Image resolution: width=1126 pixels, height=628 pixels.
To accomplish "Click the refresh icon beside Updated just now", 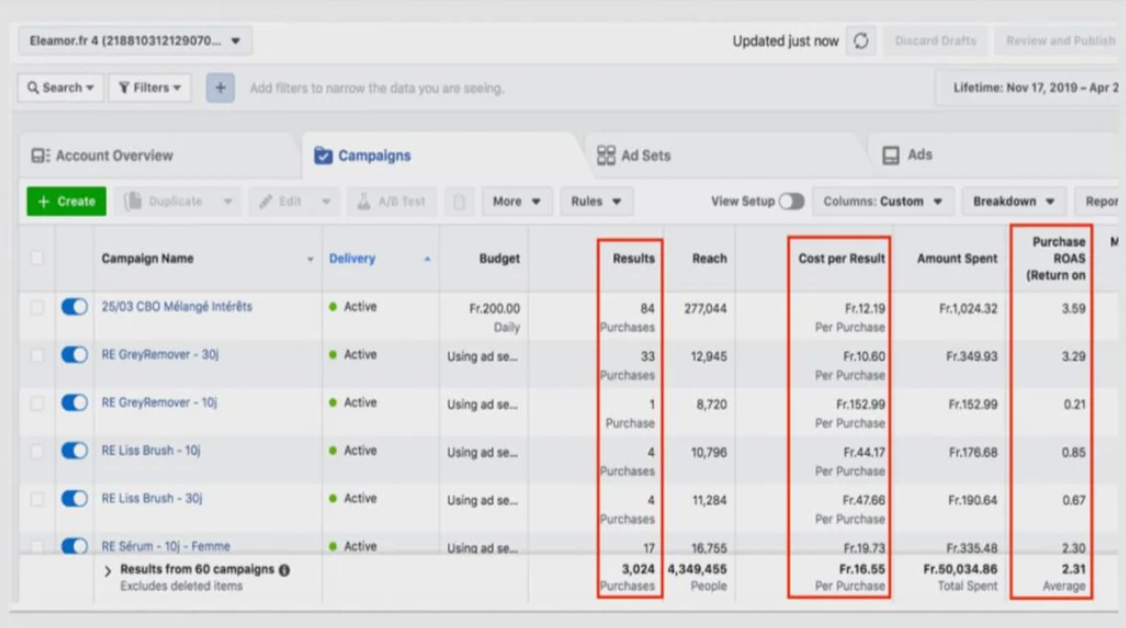I will pyautogui.click(x=860, y=41).
